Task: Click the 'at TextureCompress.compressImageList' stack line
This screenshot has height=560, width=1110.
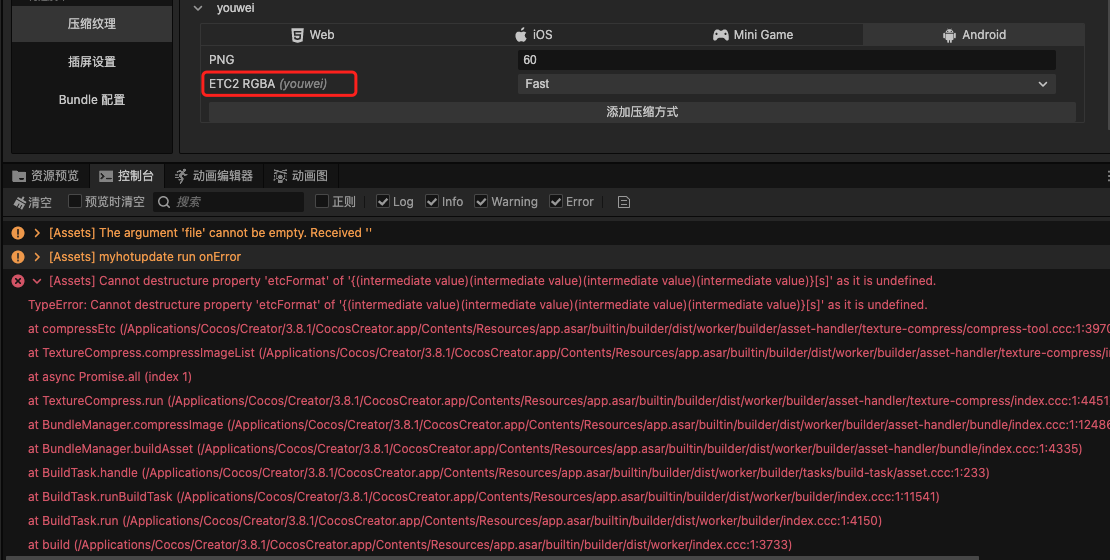Action: tap(568, 353)
